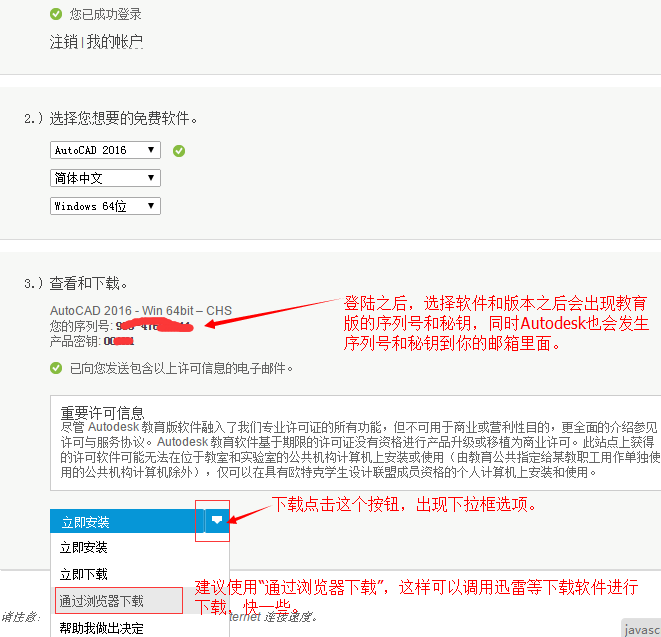The height and width of the screenshot is (637, 661).
Task: Click the green check next to 您已成功登录
Action: (x=56, y=14)
